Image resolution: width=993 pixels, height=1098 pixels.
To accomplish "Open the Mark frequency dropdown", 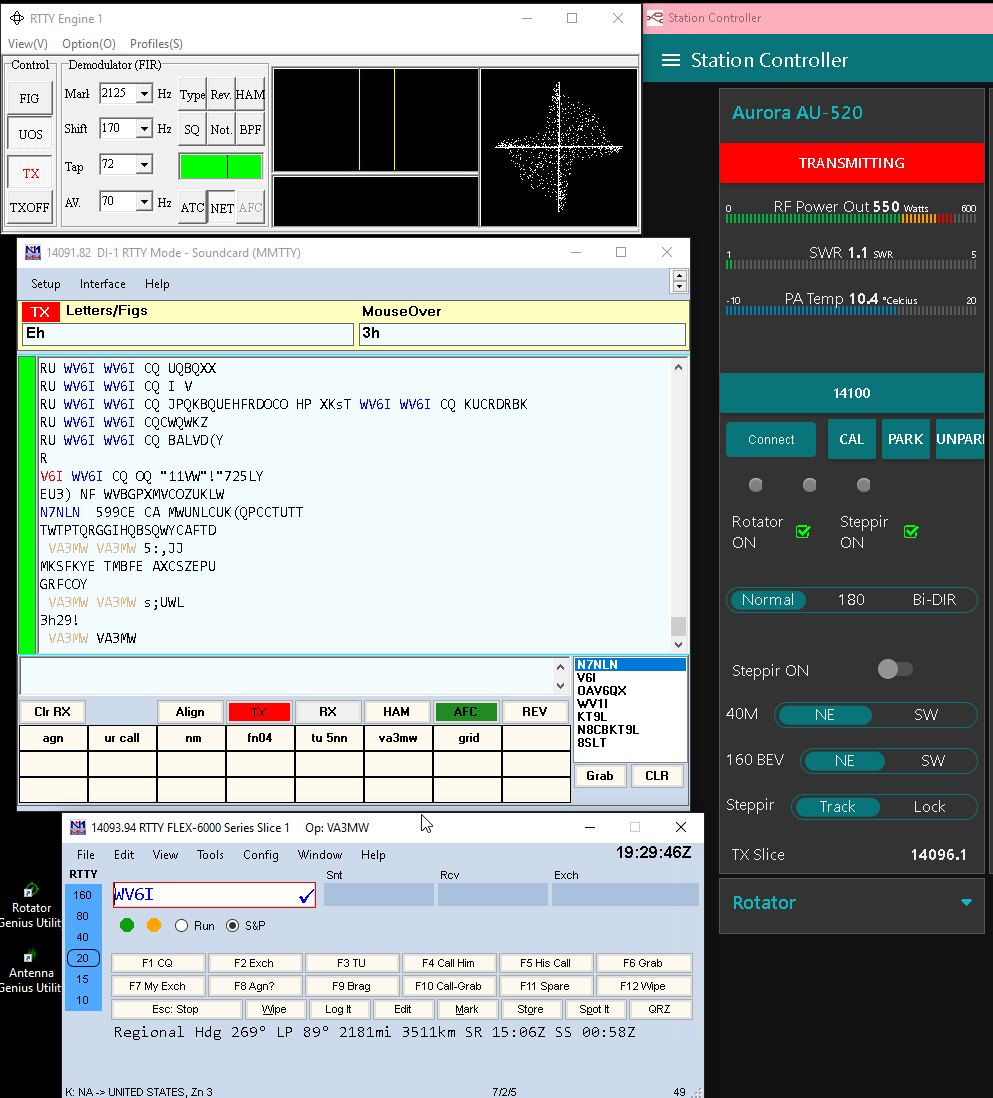I will point(144,94).
